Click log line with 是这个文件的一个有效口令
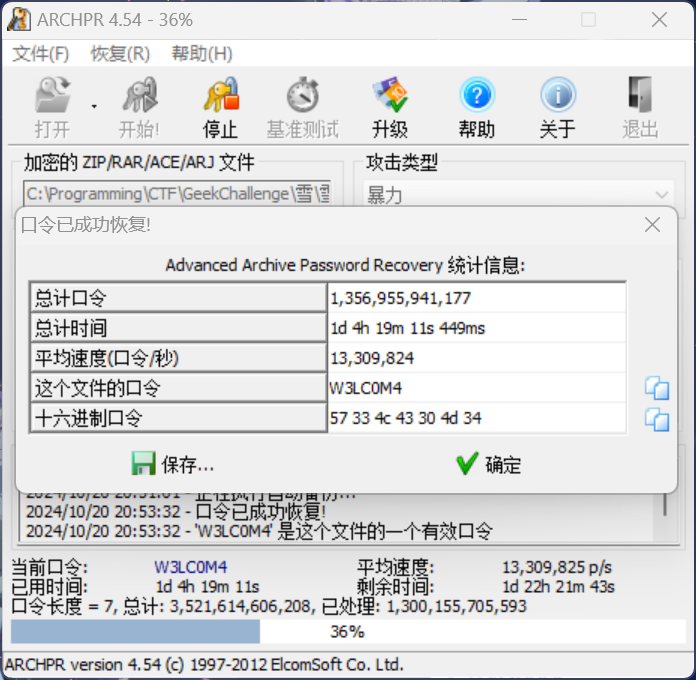Screen dimensions: 696x680 click(x=259, y=531)
